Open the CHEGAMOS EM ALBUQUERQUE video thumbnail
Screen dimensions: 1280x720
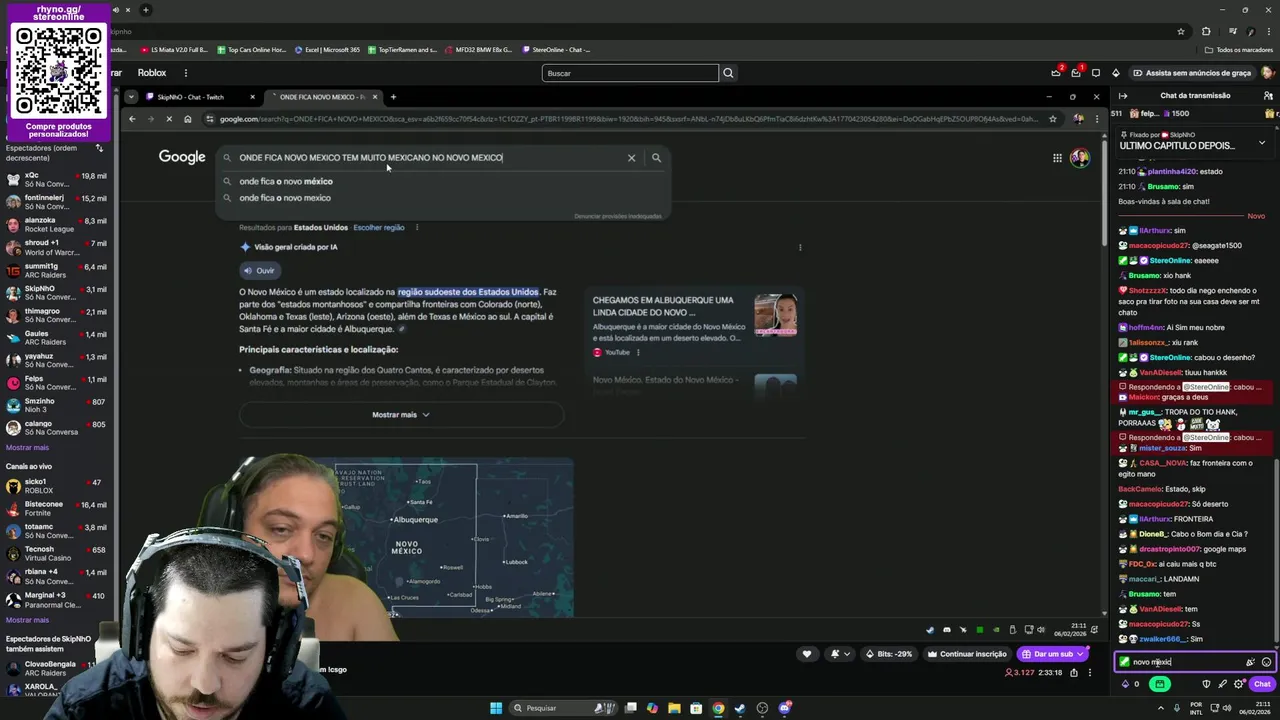(776, 315)
